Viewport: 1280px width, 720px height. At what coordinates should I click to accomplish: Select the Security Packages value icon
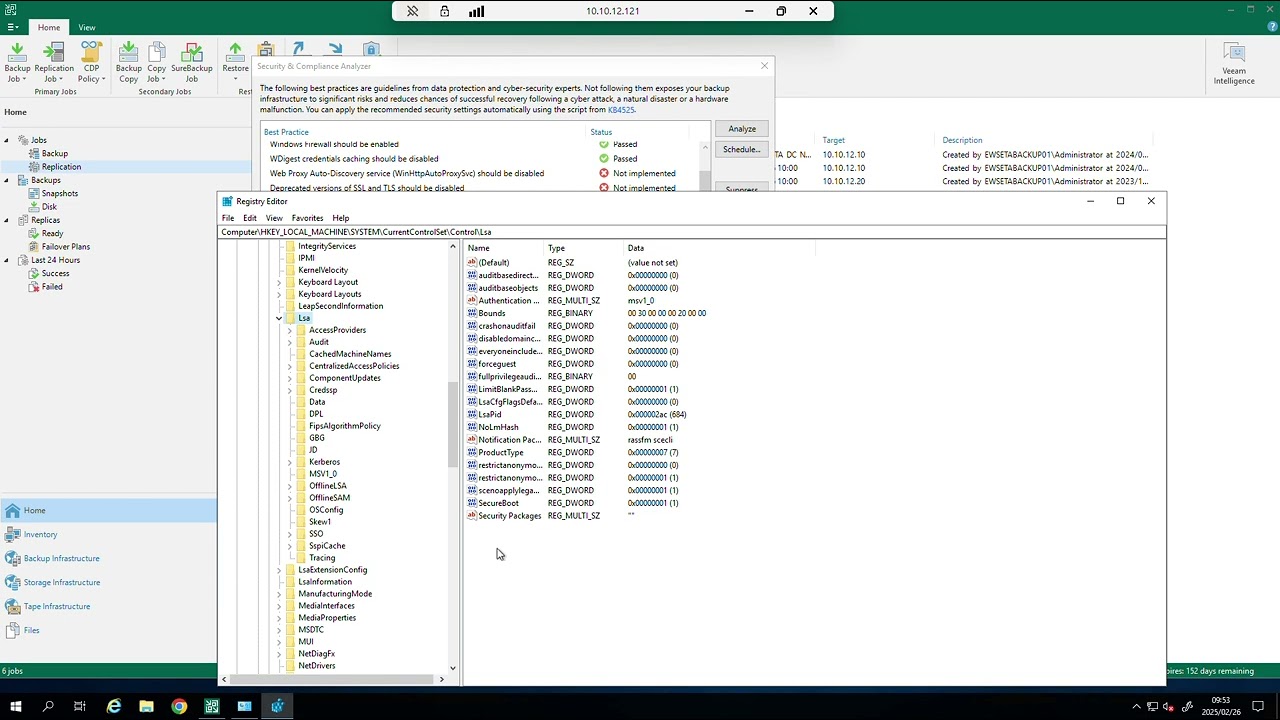472,516
